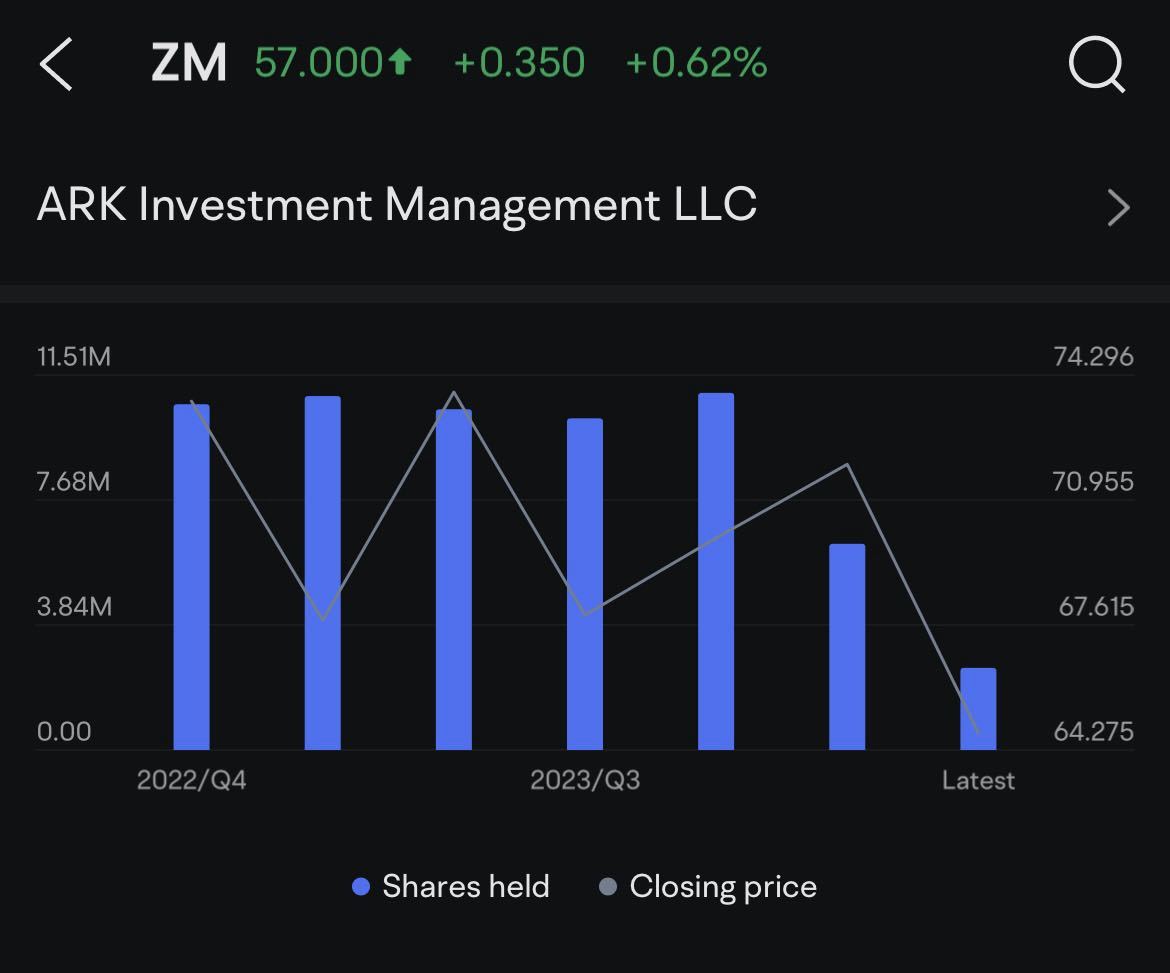
Task: Select the ZM ticker symbol
Action: pos(189,63)
